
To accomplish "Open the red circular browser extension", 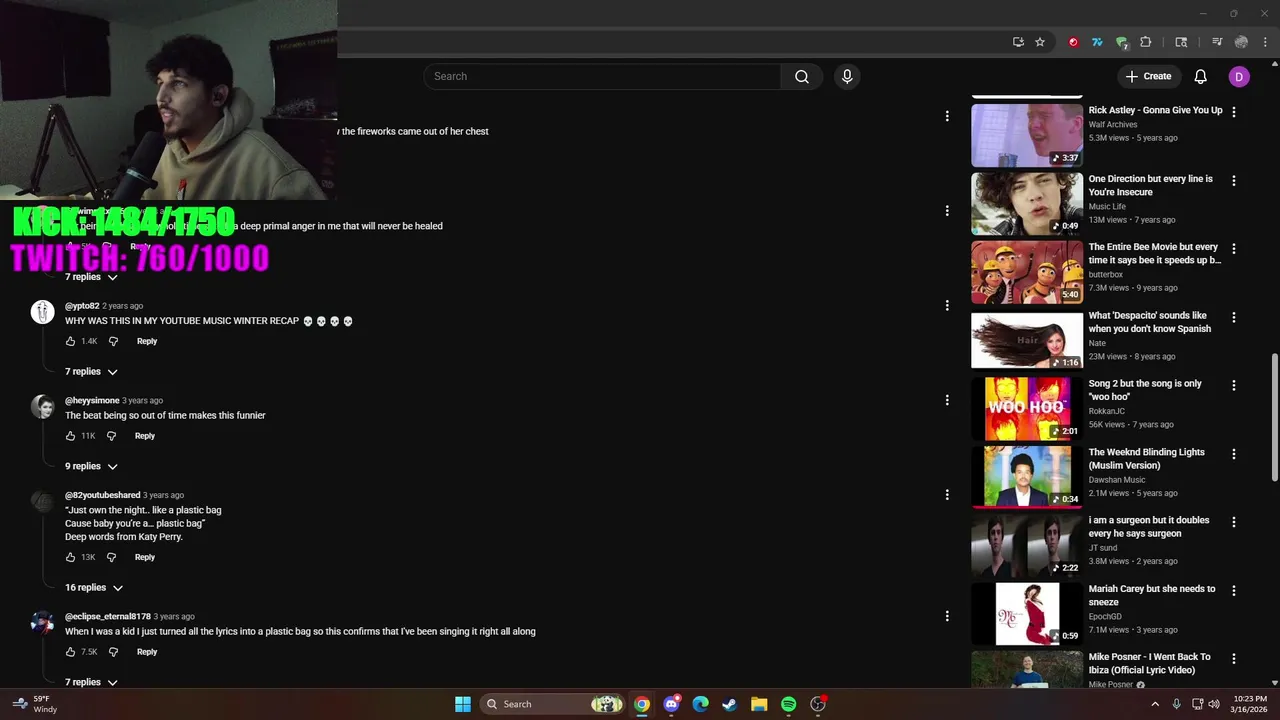I will 1073,42.
